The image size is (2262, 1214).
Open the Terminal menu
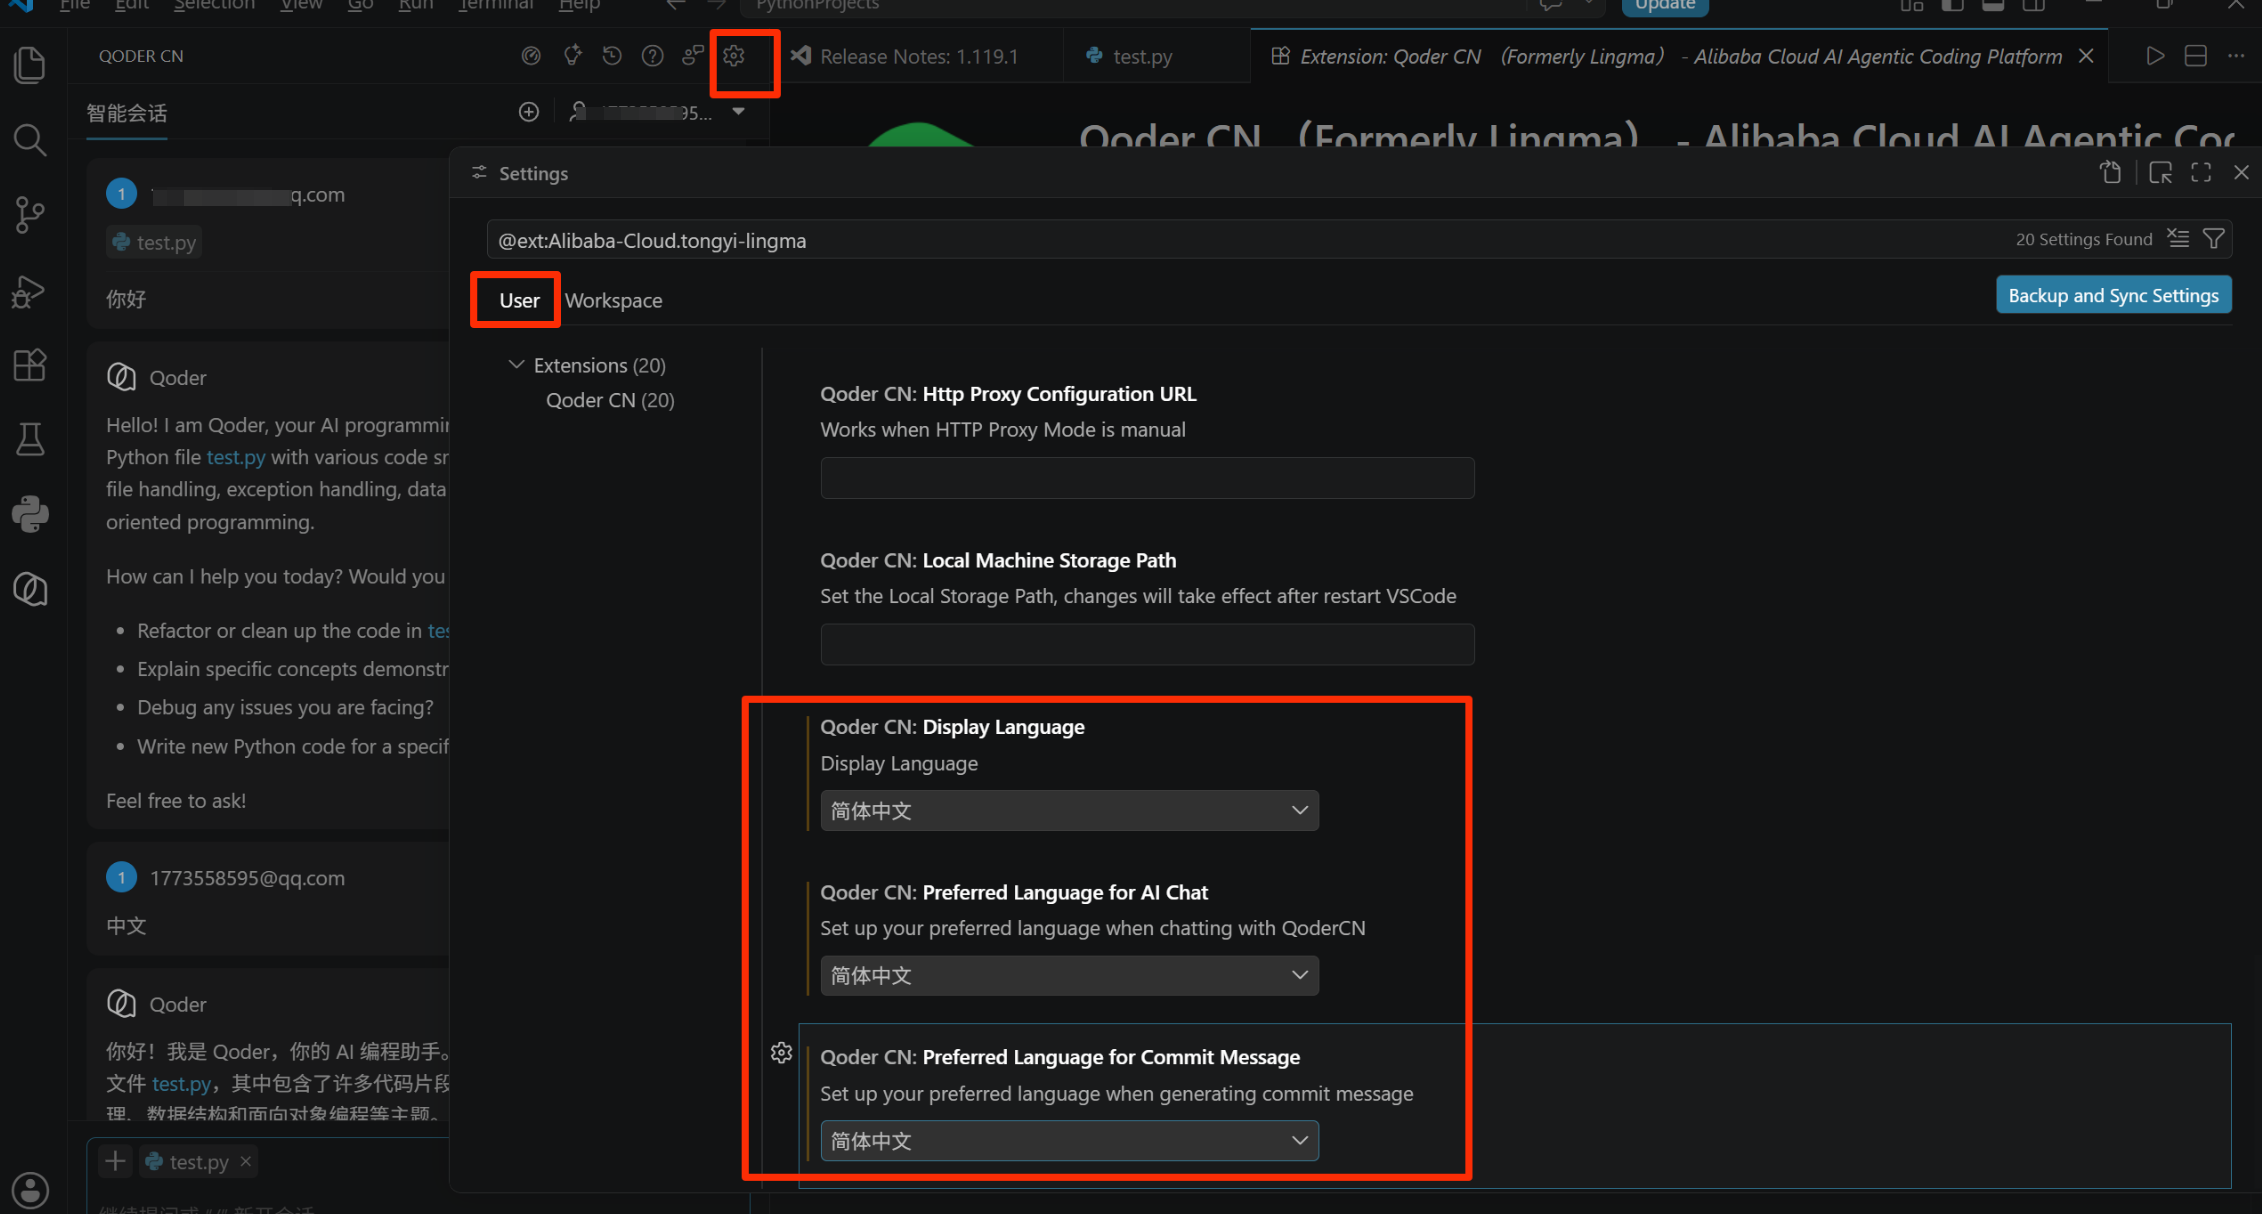496,6
